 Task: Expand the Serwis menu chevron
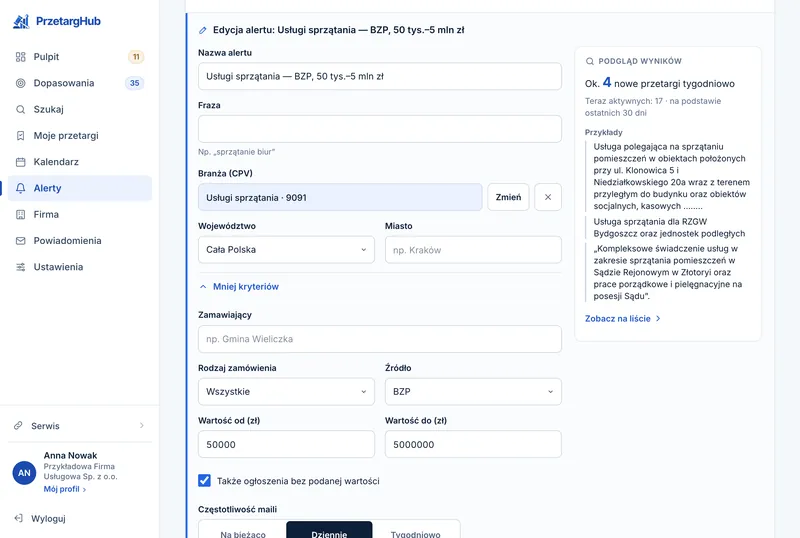pos(142,426)
